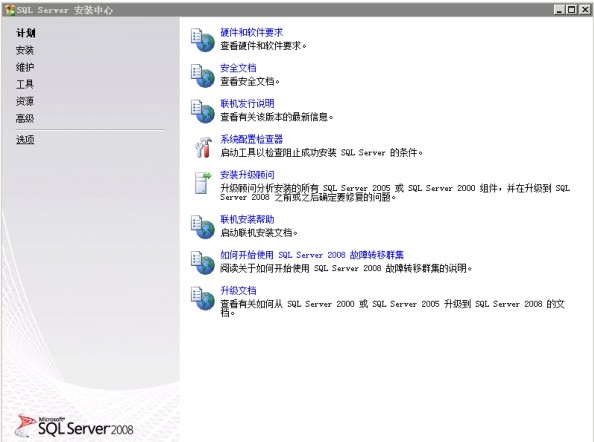Click the icon next to 联机发行说明

tap(203, 111)
